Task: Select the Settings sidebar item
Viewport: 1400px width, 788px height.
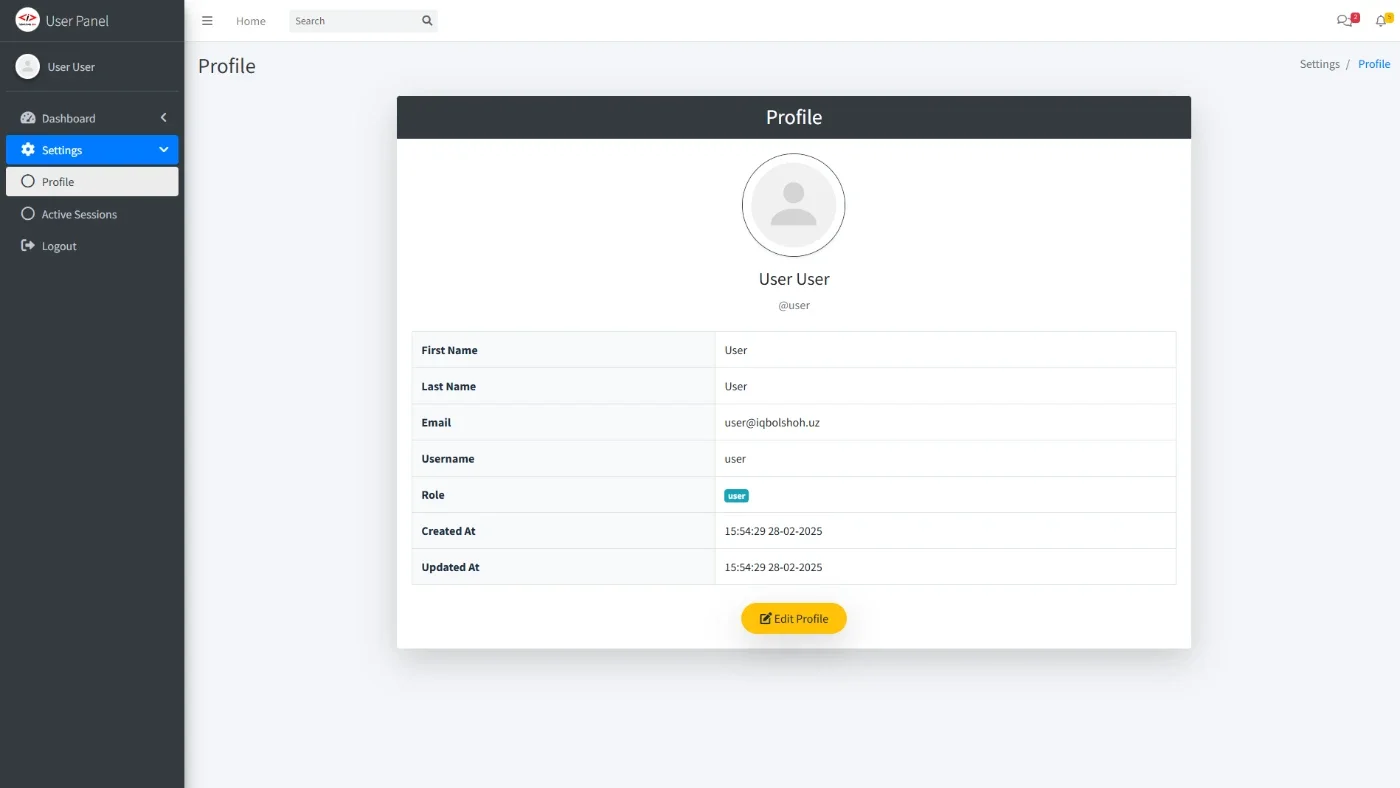Action: pos(92,150)
